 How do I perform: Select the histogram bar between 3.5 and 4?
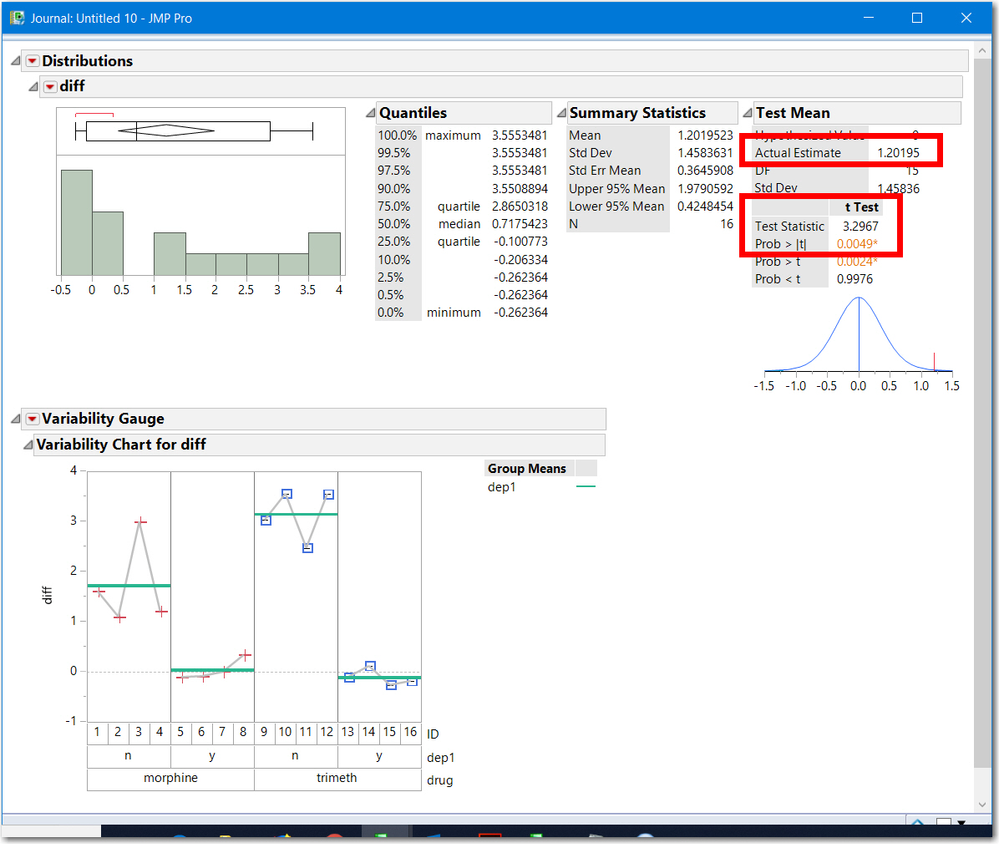tap(324, 254)
